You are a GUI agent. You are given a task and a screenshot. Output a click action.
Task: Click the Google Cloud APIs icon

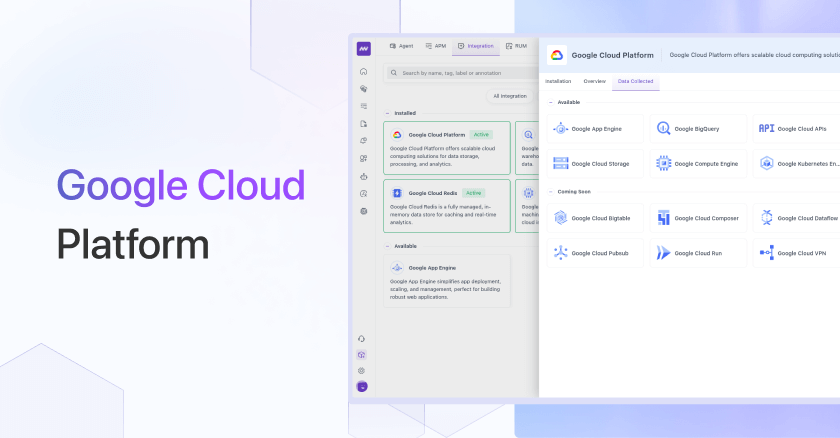tap(766, 129)
